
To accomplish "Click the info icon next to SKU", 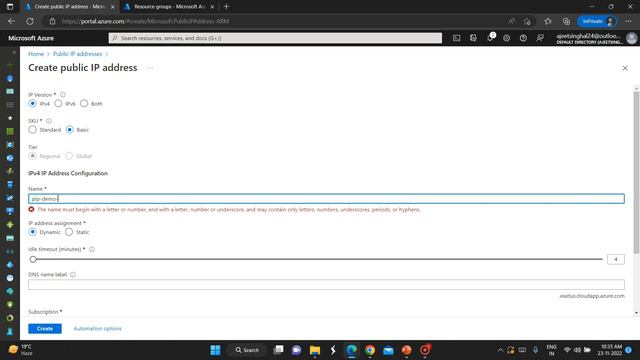I will point(49,121).
